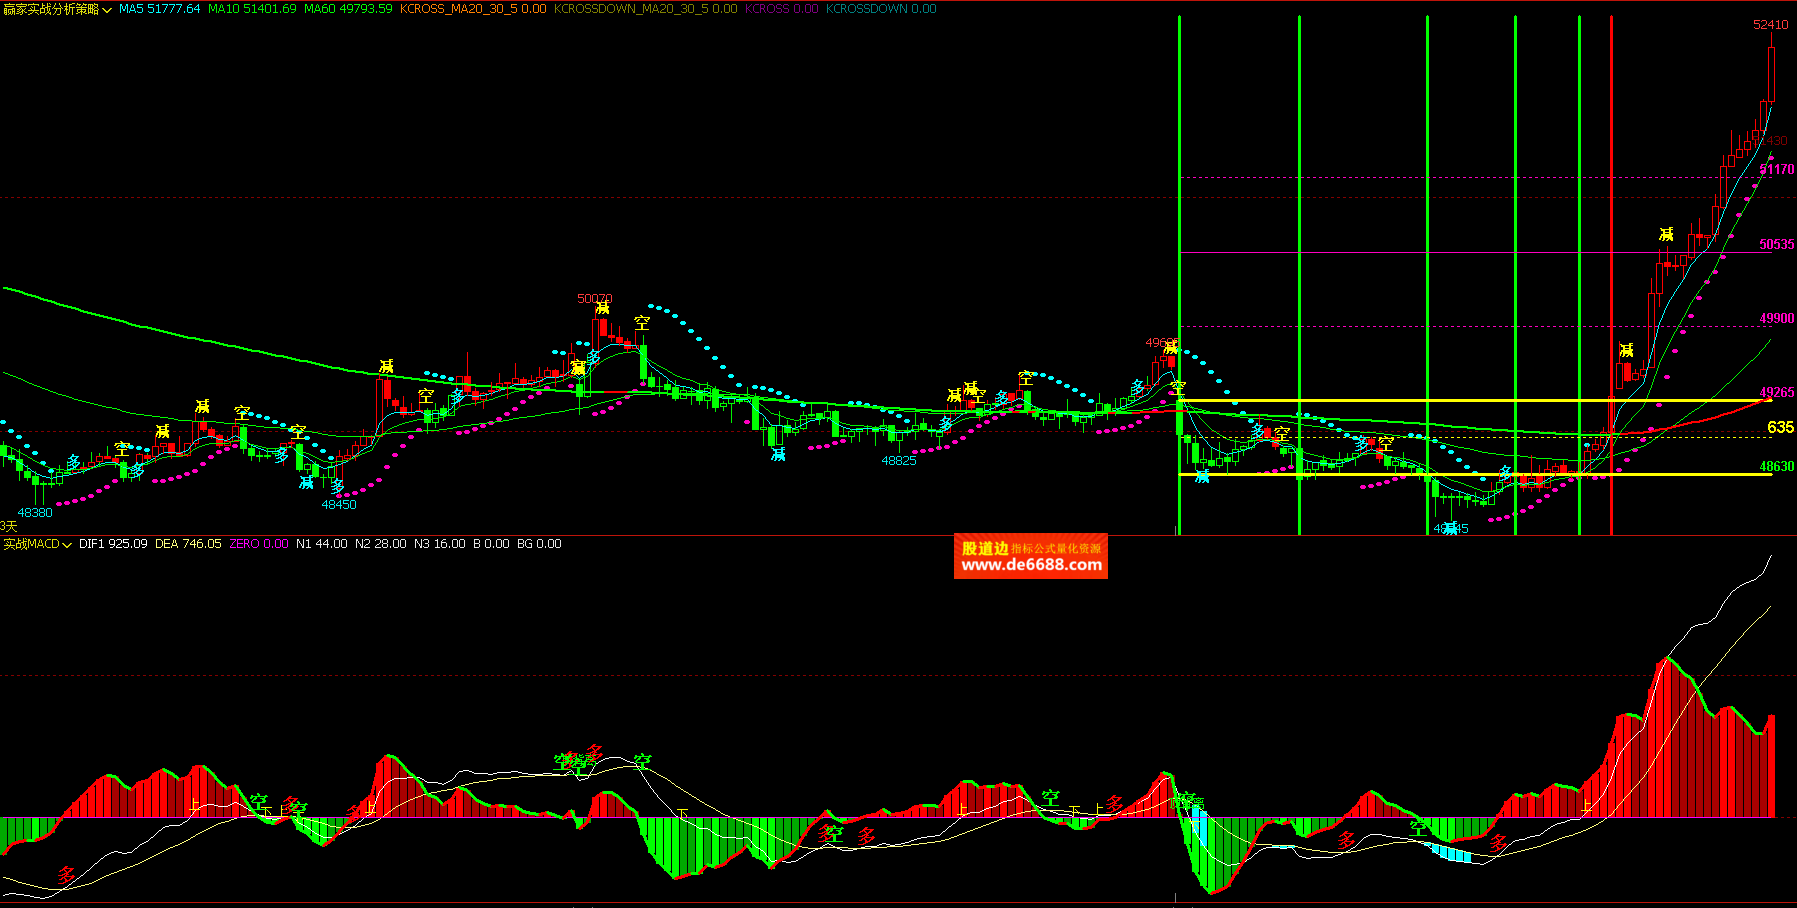Click the MA5 51777.64 indicator label
1797x908 pixels.
(159, 9)
